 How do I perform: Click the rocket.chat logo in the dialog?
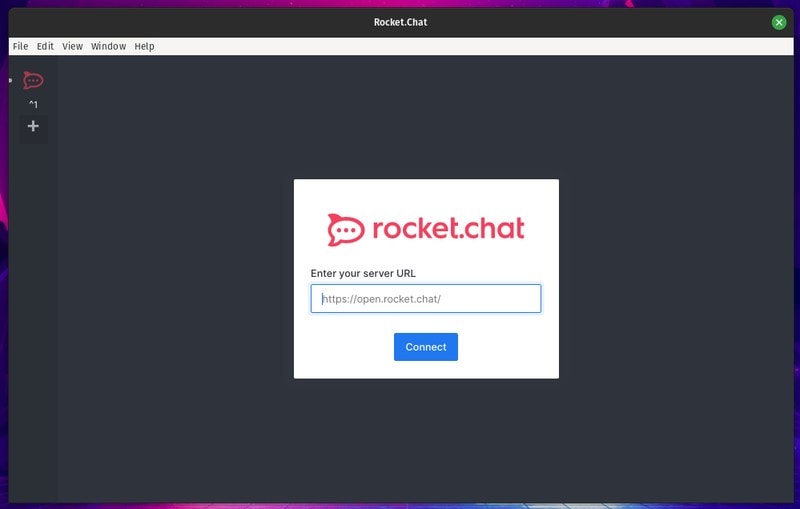coord(426,229)
